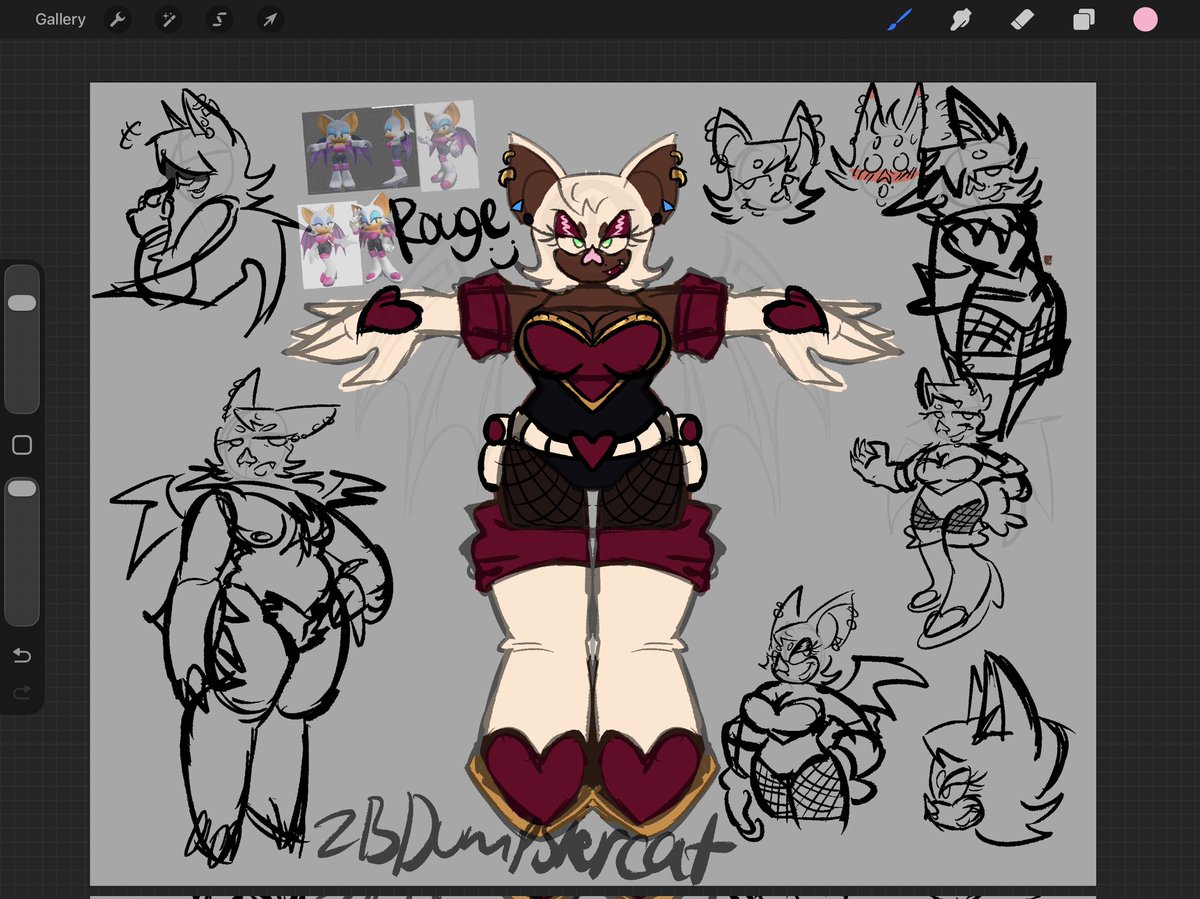Adjust the brush opacity slider handle
The width and height of the screenshot is (1200, 899).
pos(22,488)
